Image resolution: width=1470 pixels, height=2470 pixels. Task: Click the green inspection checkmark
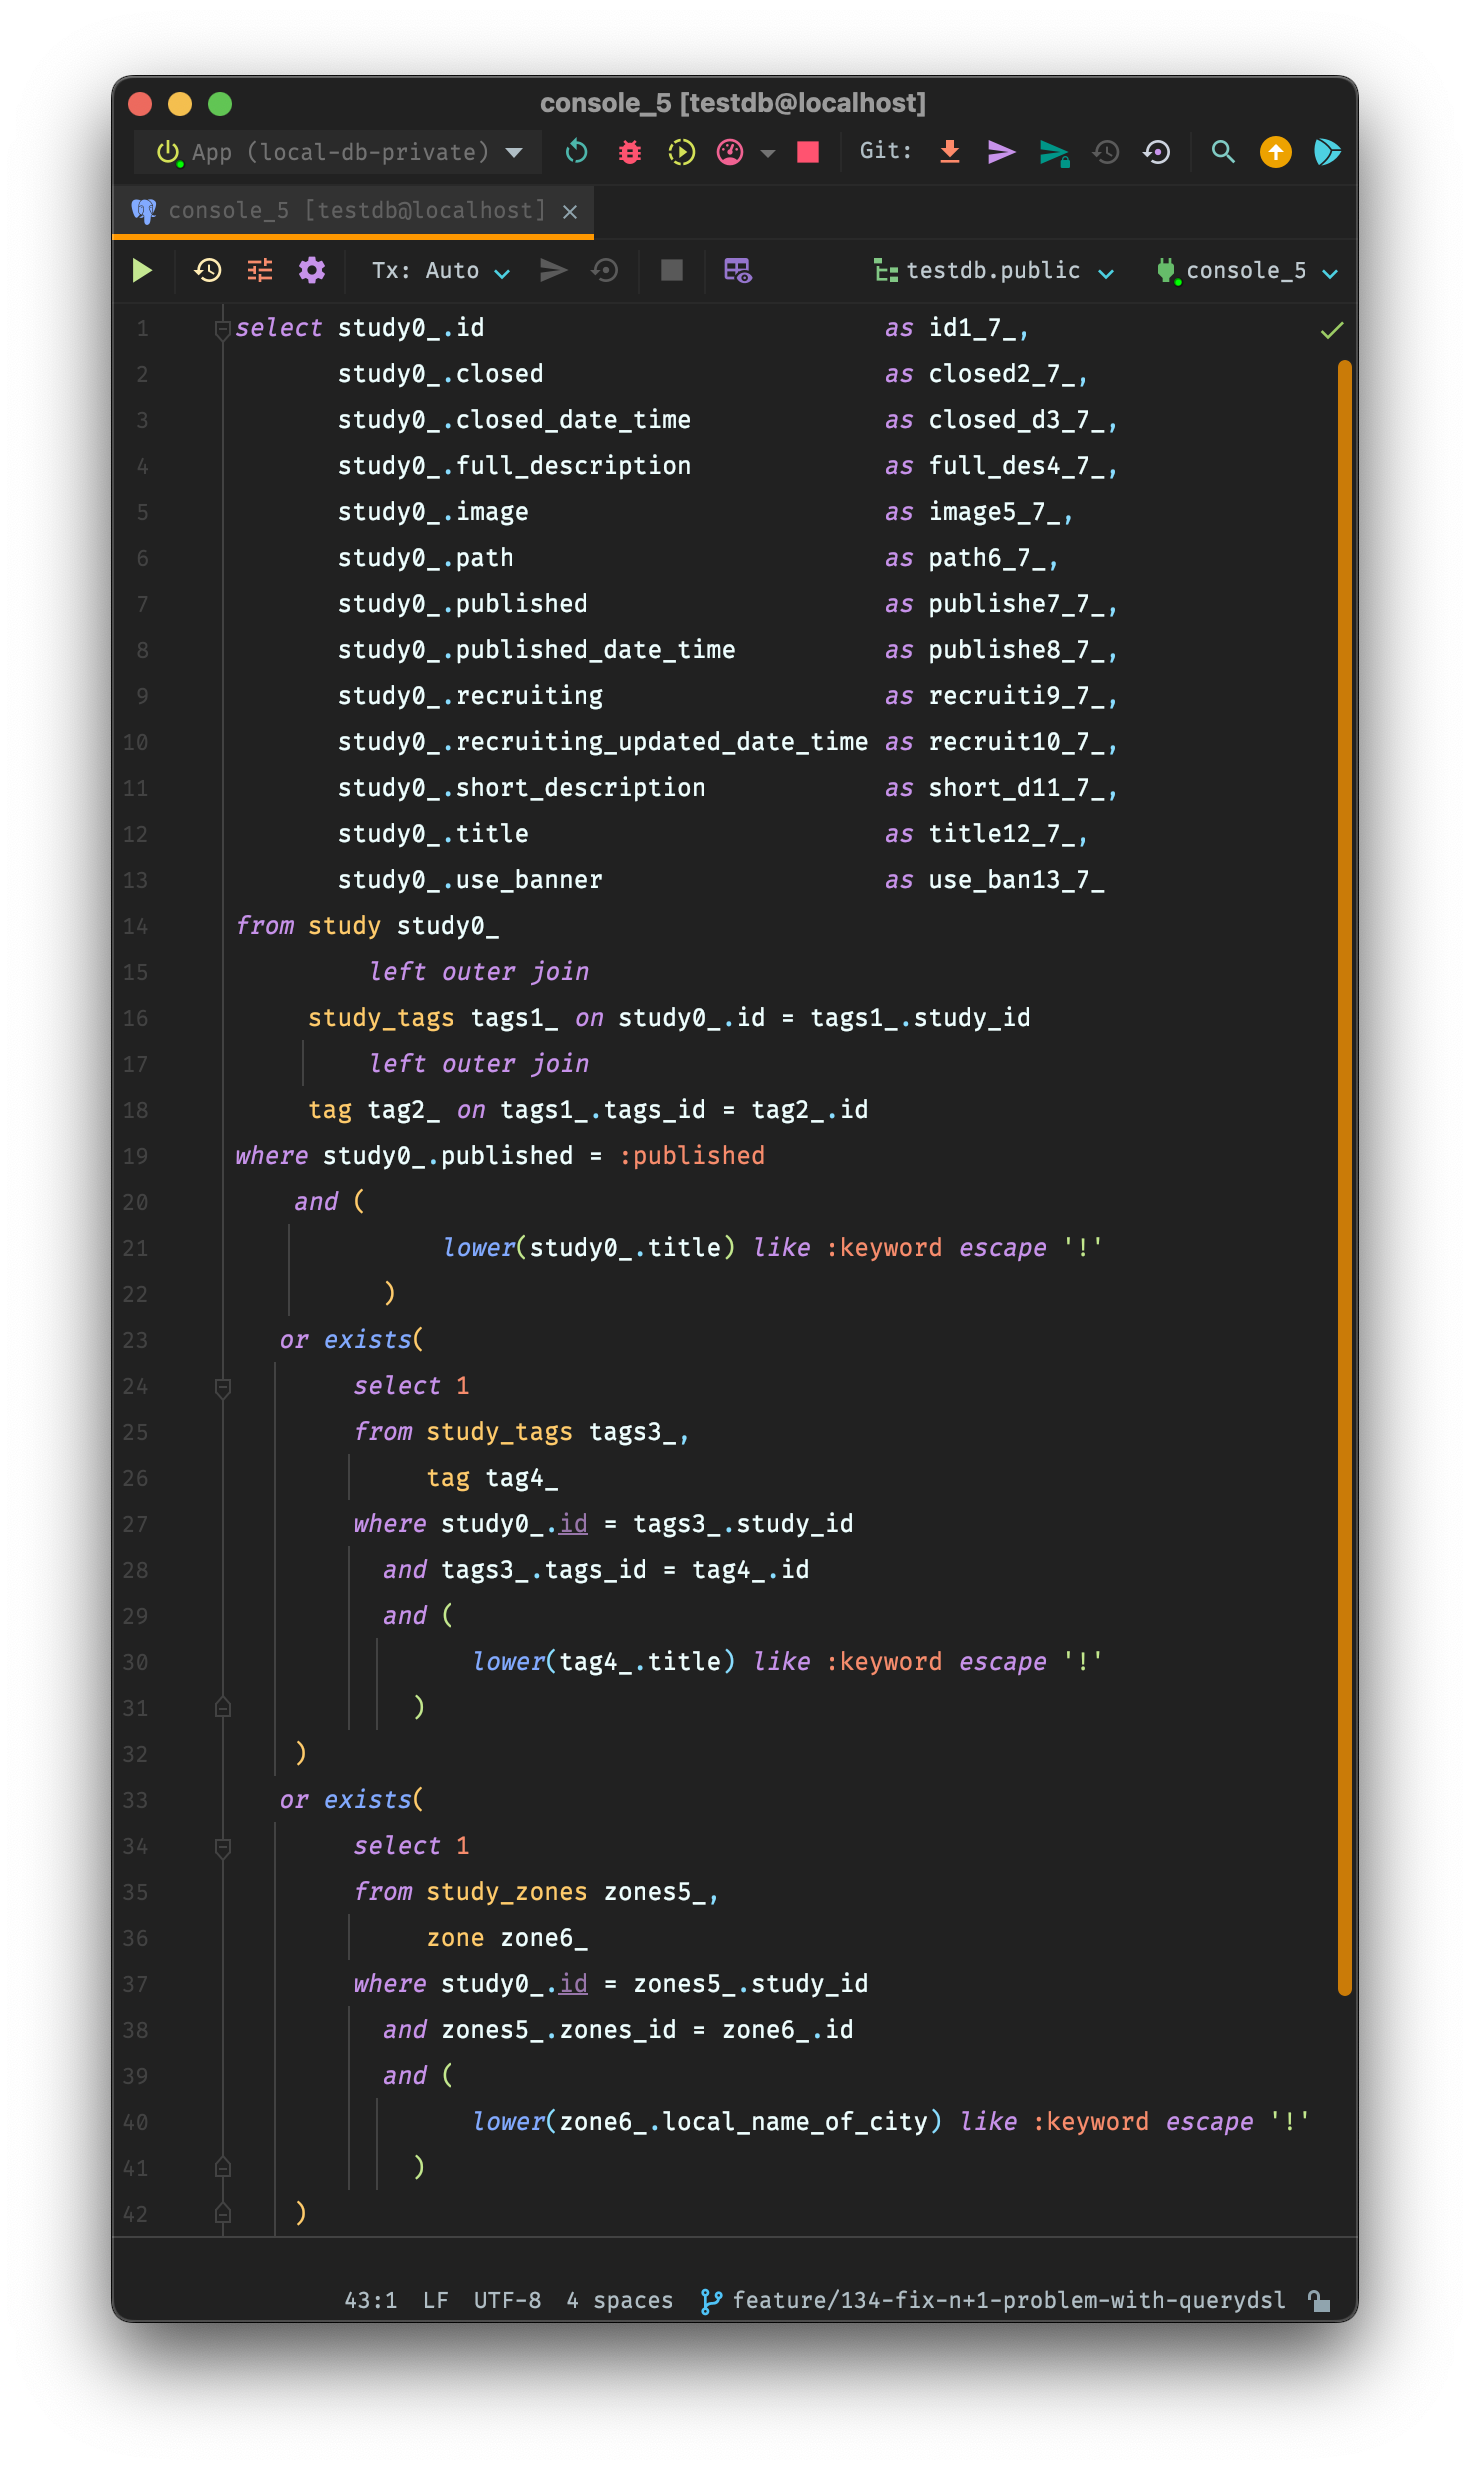[1331, 330]
